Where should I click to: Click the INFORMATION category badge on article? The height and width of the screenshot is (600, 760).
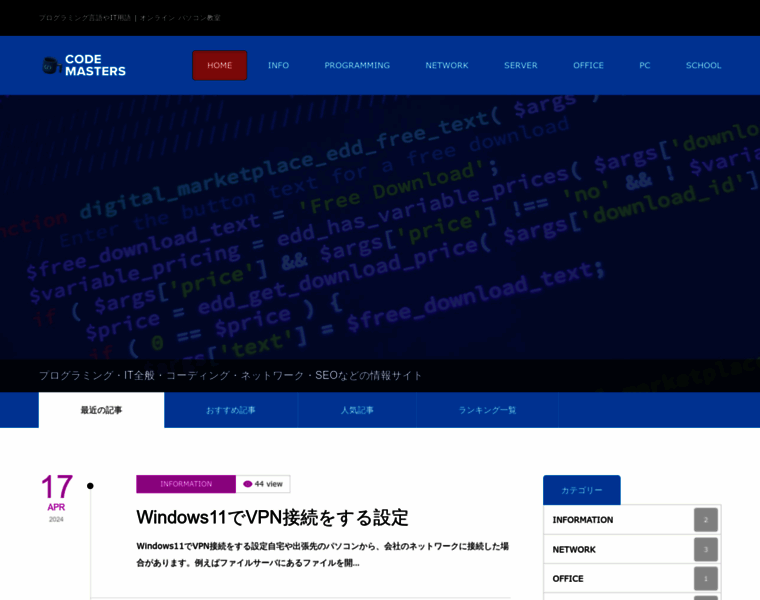click(x=186, y=484)
